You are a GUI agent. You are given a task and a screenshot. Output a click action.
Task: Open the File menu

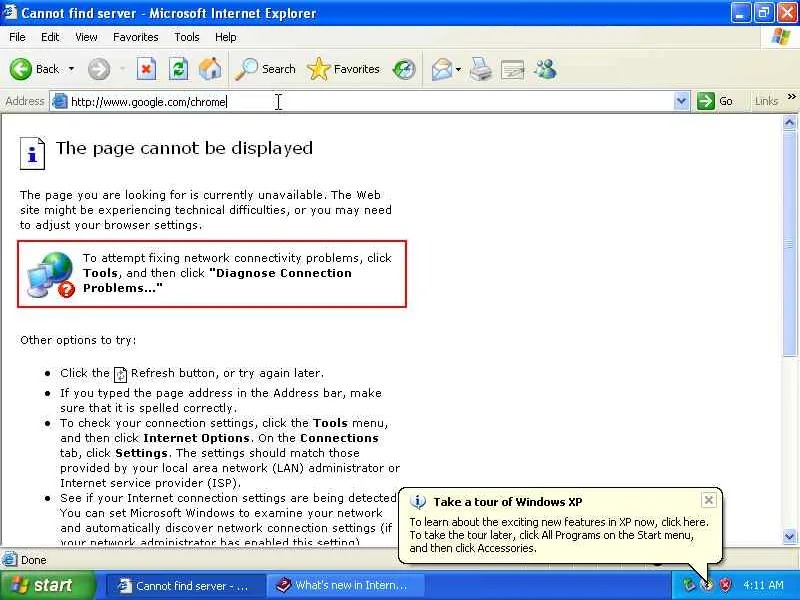pos(17,37)
